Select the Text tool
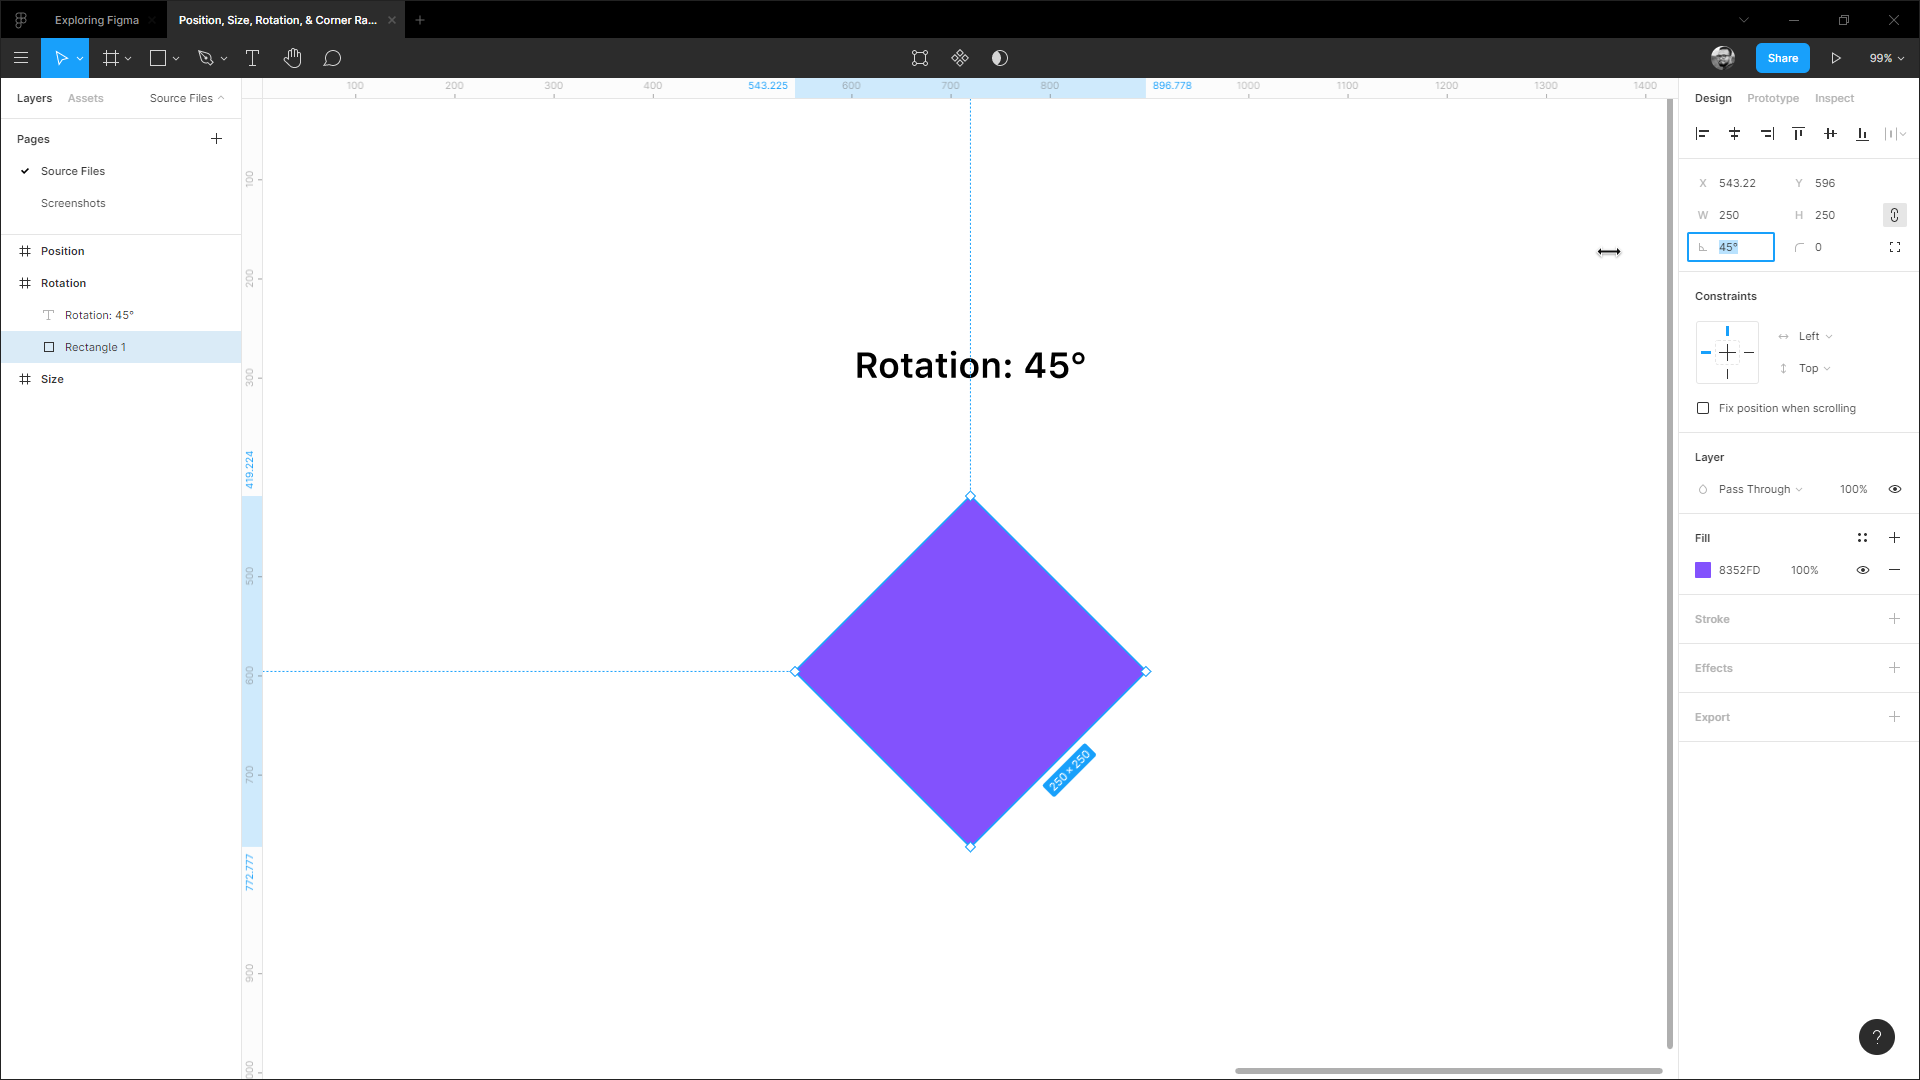 (x=252, y=58)
